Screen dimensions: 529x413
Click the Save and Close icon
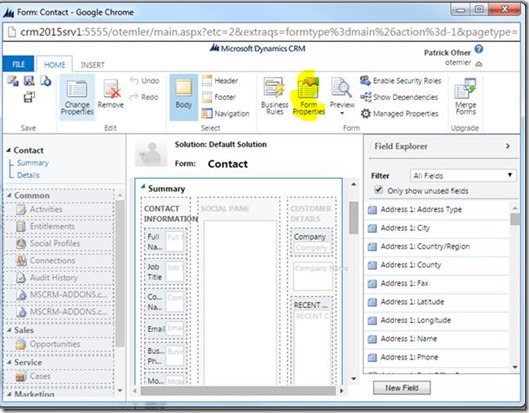coord(29,81)
